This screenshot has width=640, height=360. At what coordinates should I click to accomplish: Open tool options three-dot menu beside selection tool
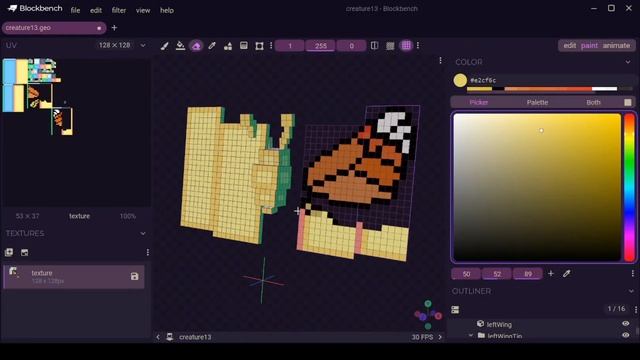point(271,46)
